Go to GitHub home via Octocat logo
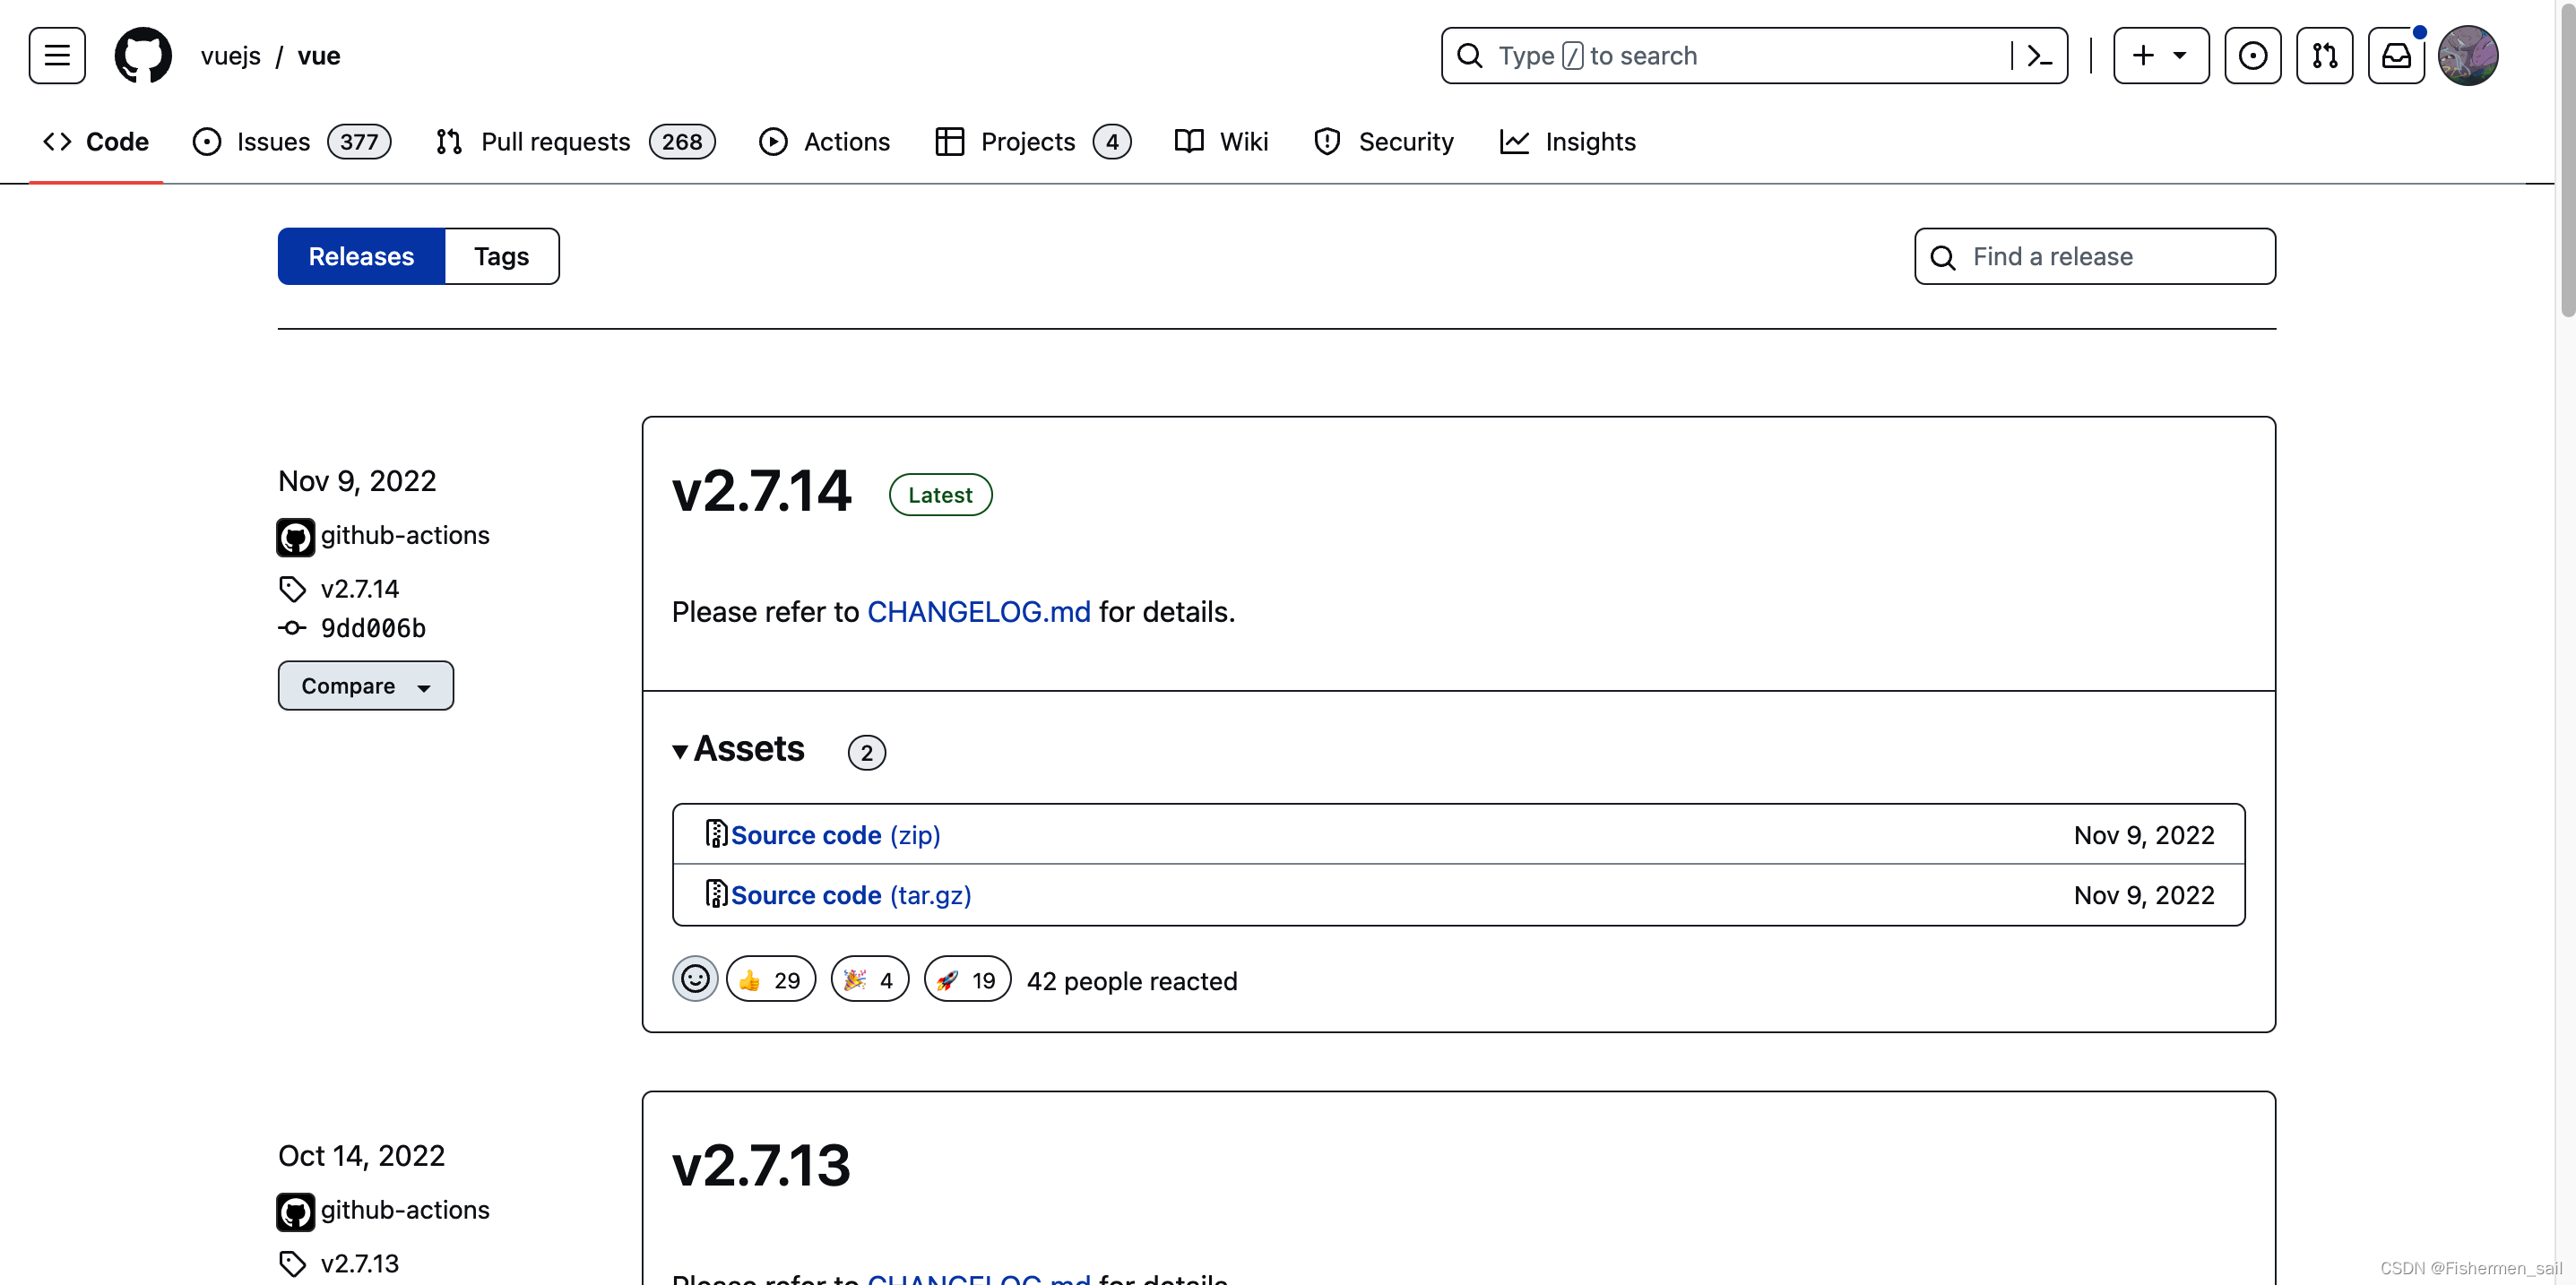 click(143, 55)
